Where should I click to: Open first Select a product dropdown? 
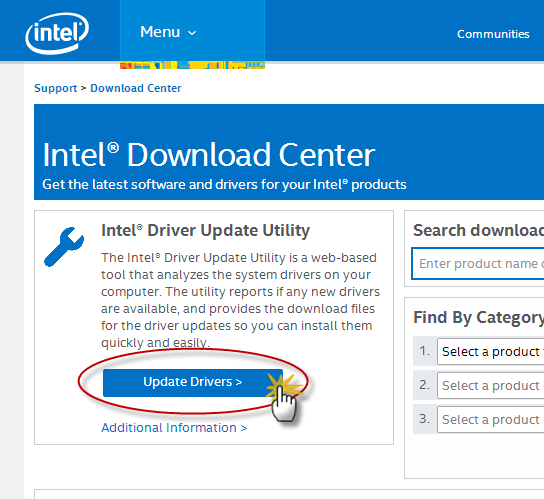point(491,352)
